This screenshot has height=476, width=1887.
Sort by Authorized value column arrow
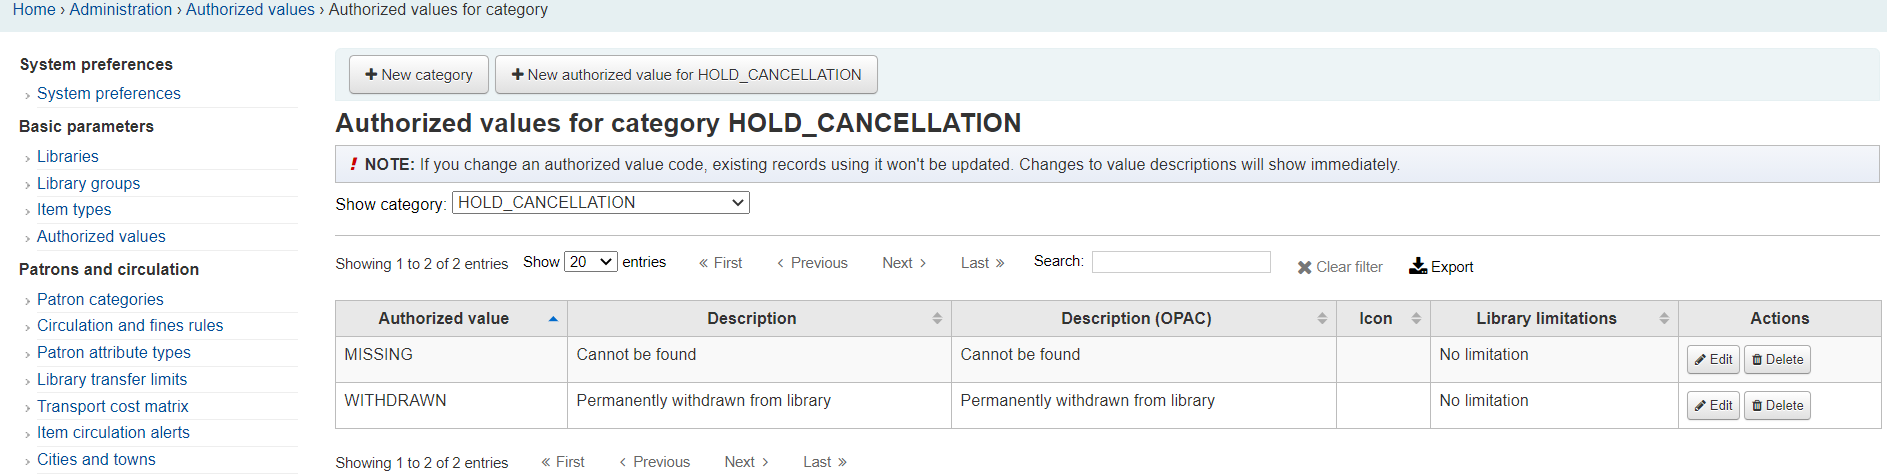click(x=553, y=319)
